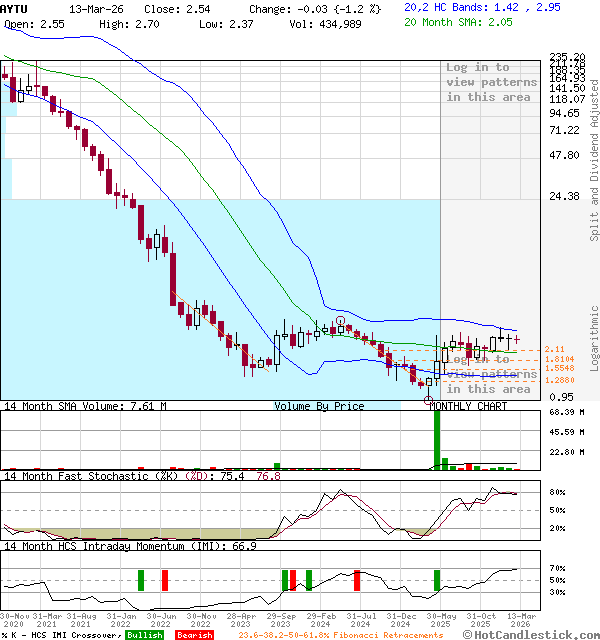Click the latest candlestick on the price chart
This screenshot has height=640, width=600.
(516, 340)
